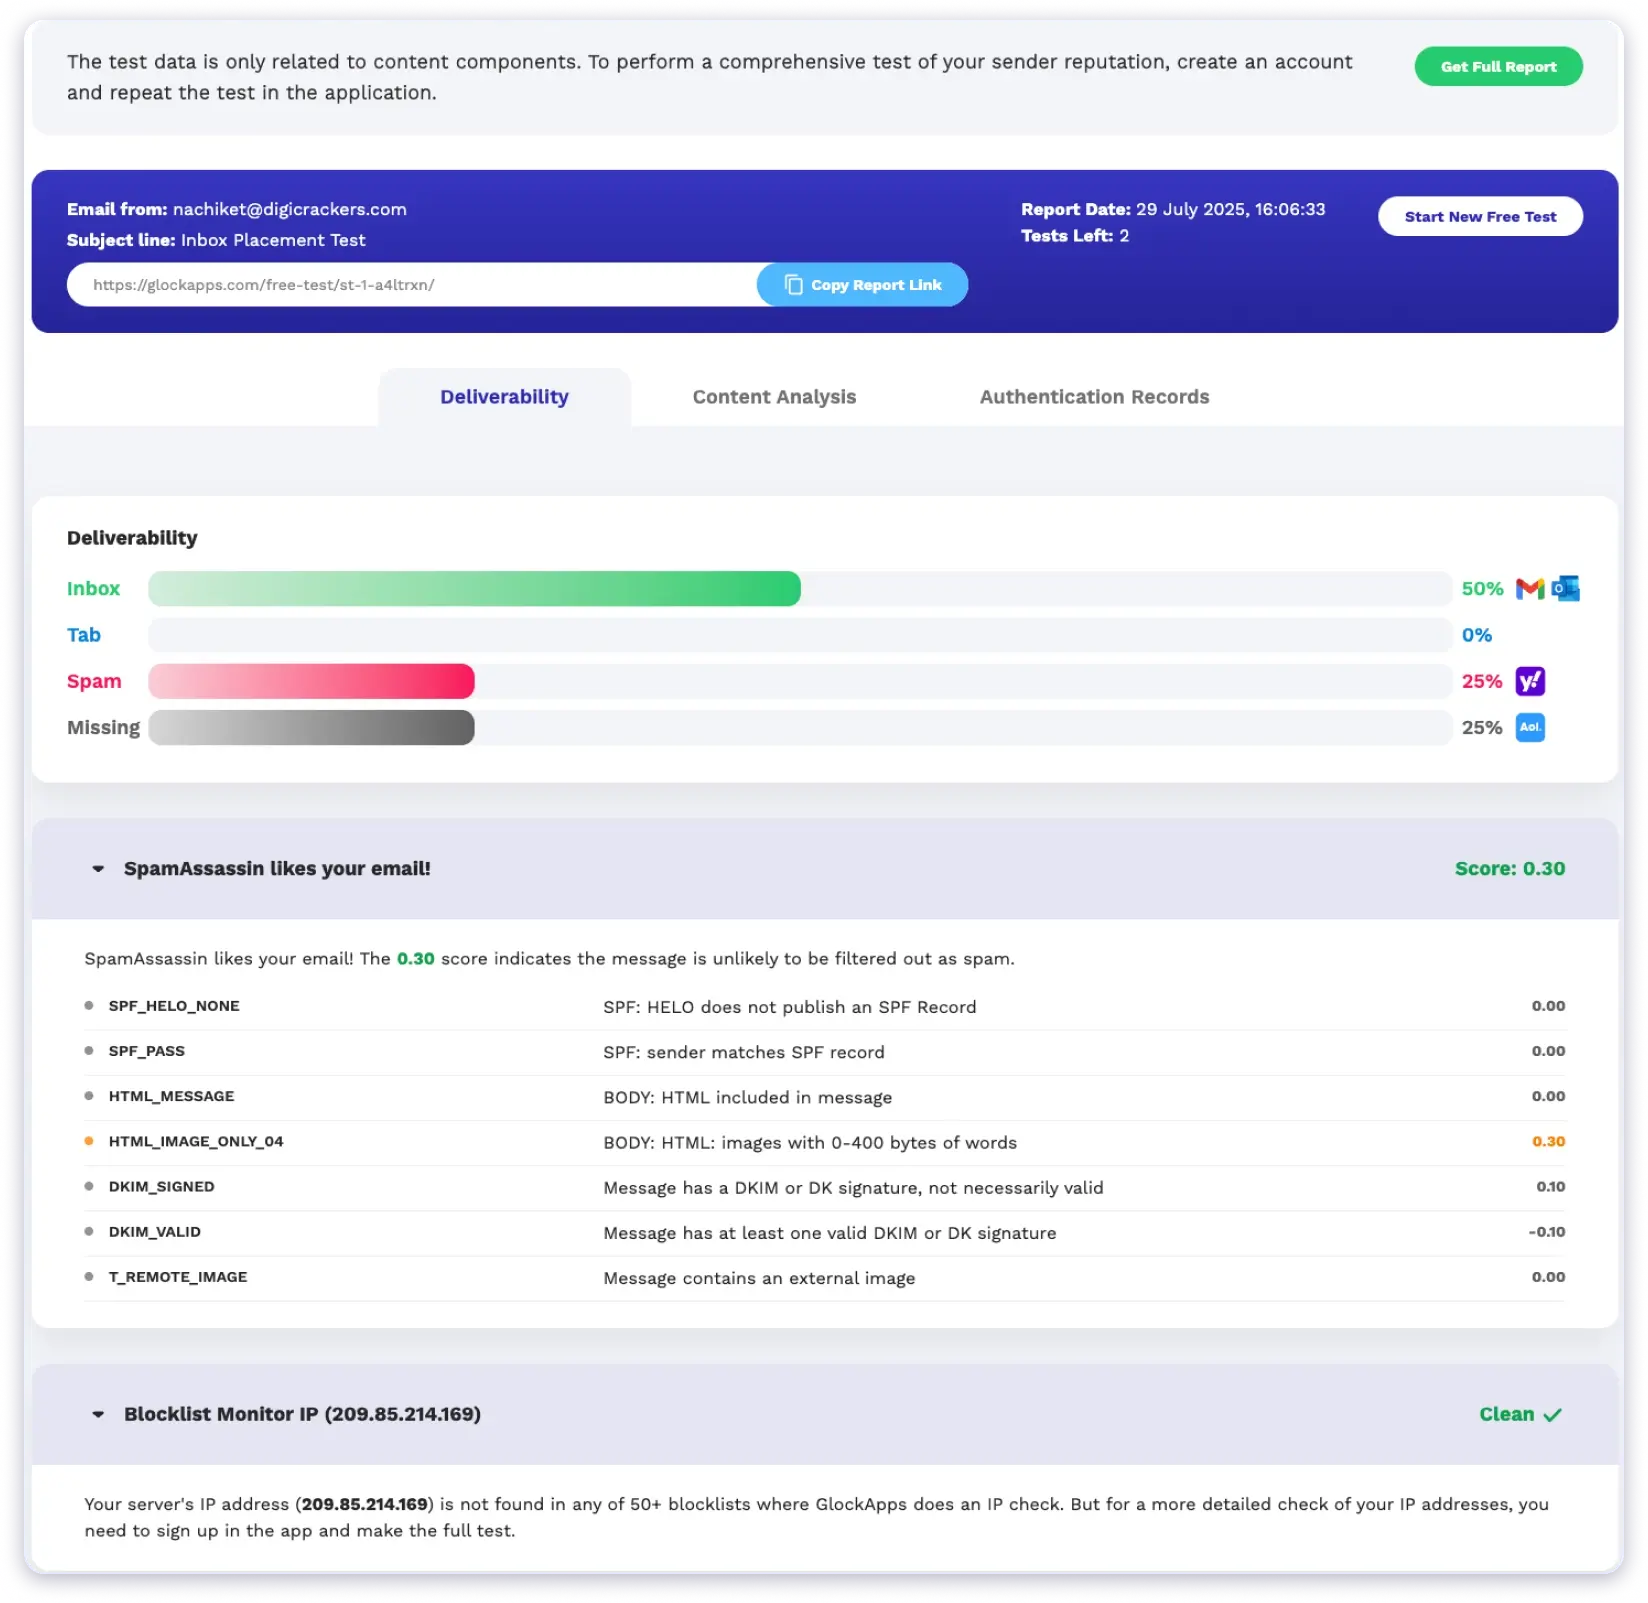Click the Copy Report Link button
The height and width of the screenshot is (1603, 1648).
coord(862,284)
